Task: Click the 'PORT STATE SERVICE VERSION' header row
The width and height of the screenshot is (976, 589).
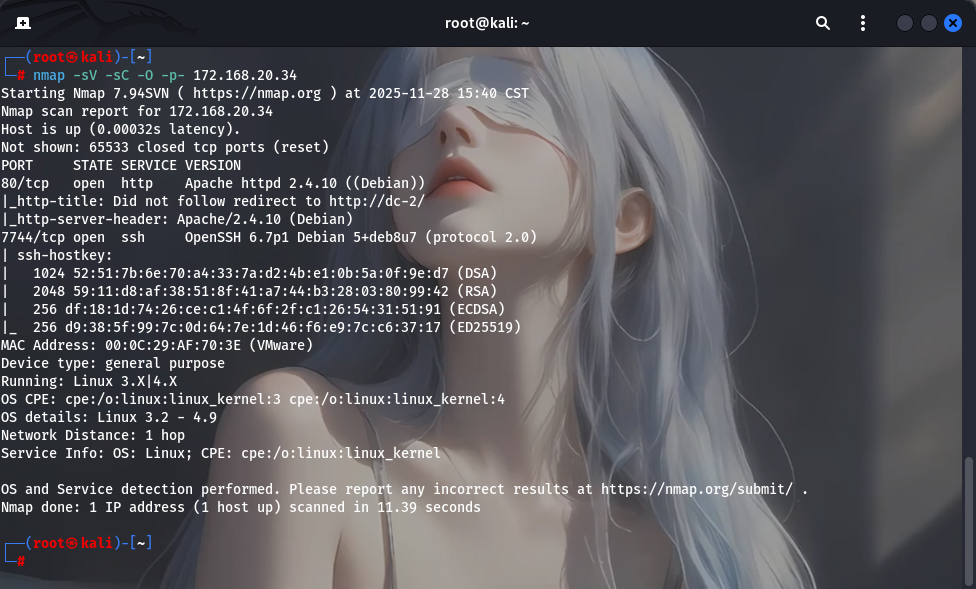Action: pos(121,166)
